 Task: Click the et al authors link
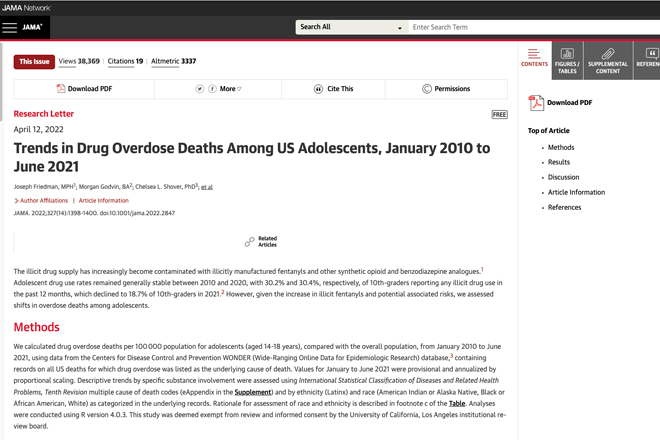(207, 187)
